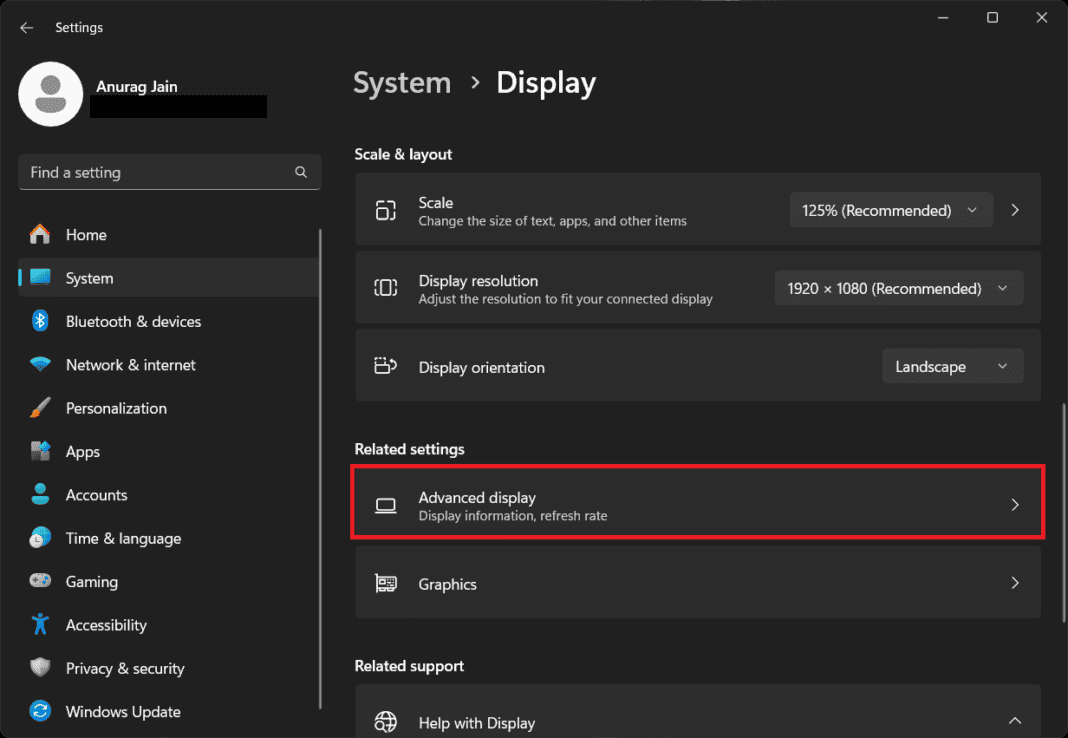Select System in the breadcrumb navigation
The width and height of the screenshot is (1068, 738).
point(402,84)
